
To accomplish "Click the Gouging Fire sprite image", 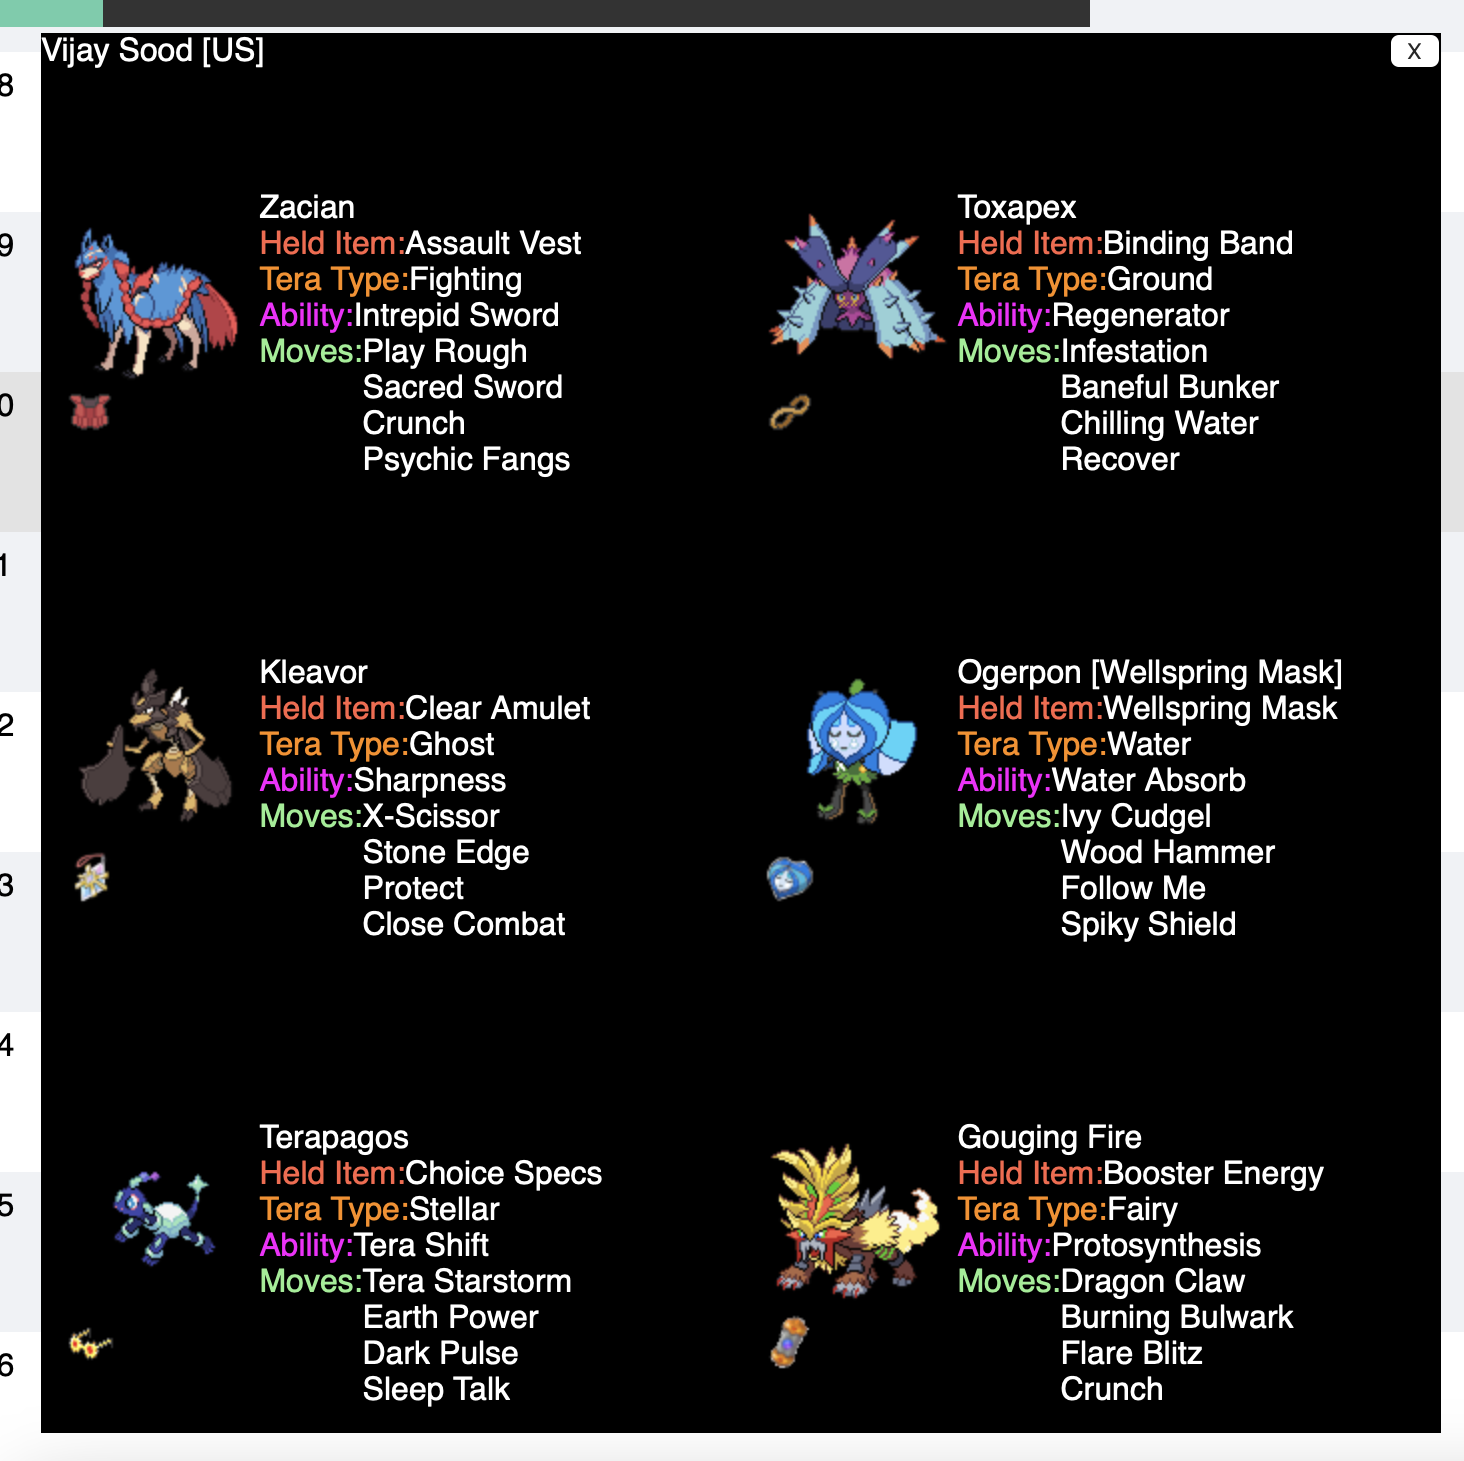I will pyautogui.click(x=856, y=1220).
